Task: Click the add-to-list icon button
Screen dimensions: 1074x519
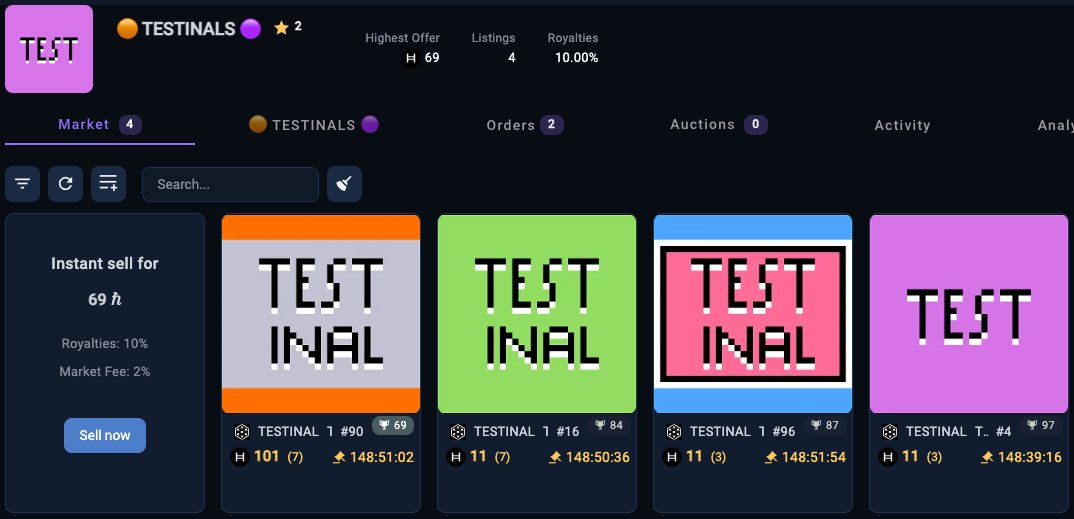Action: (108, 183)
